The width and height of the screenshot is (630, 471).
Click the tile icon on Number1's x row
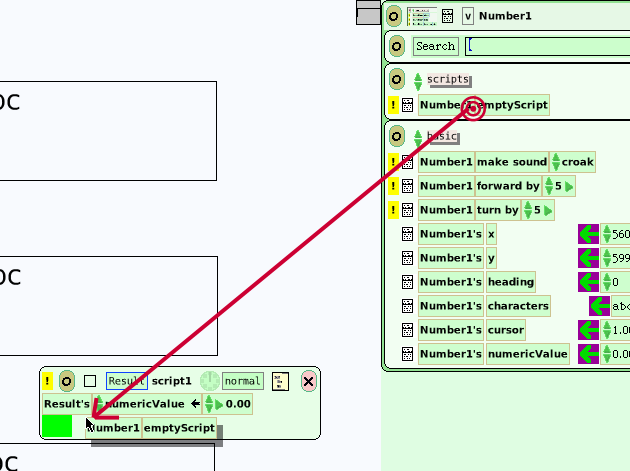(407, 234)
